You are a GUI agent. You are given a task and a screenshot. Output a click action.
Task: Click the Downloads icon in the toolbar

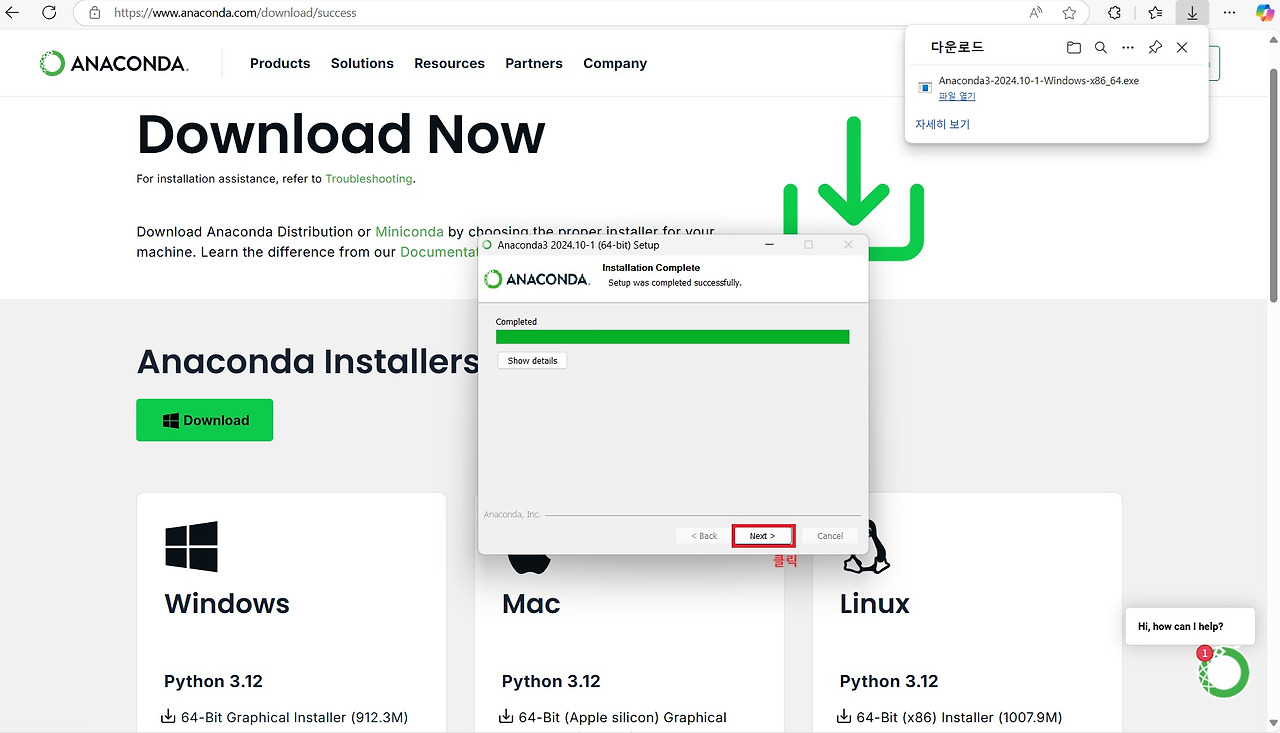(x=1191, y=12)
